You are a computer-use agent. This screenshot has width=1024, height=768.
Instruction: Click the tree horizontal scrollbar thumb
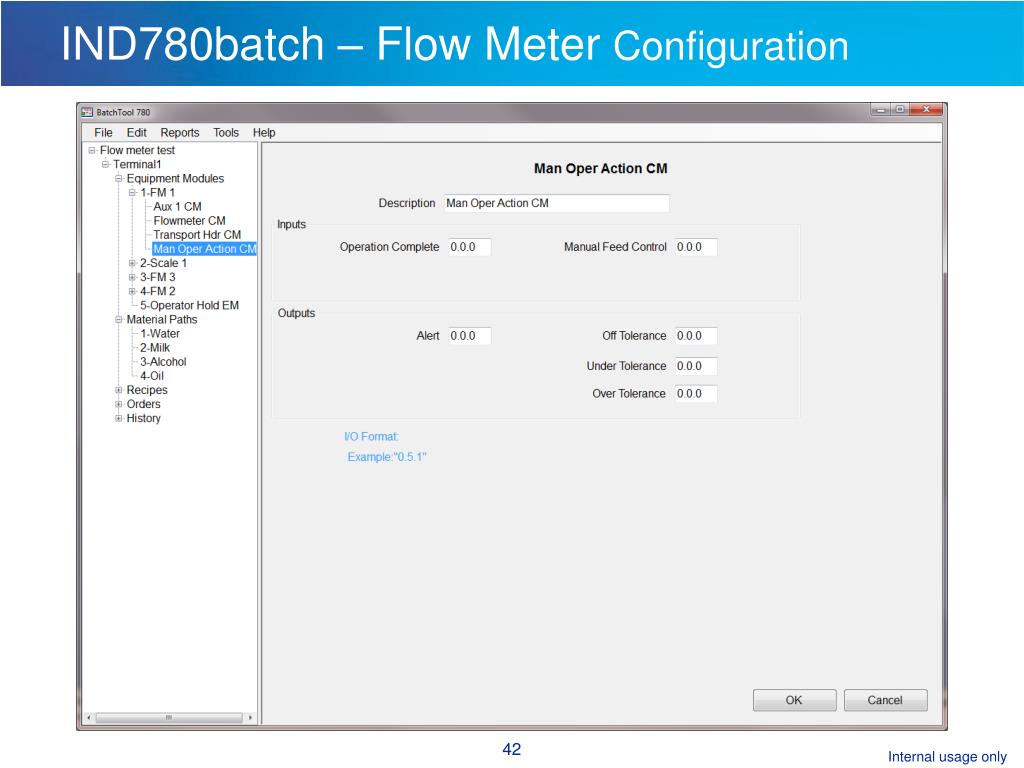pyautogui.click(x=168, y=718)
